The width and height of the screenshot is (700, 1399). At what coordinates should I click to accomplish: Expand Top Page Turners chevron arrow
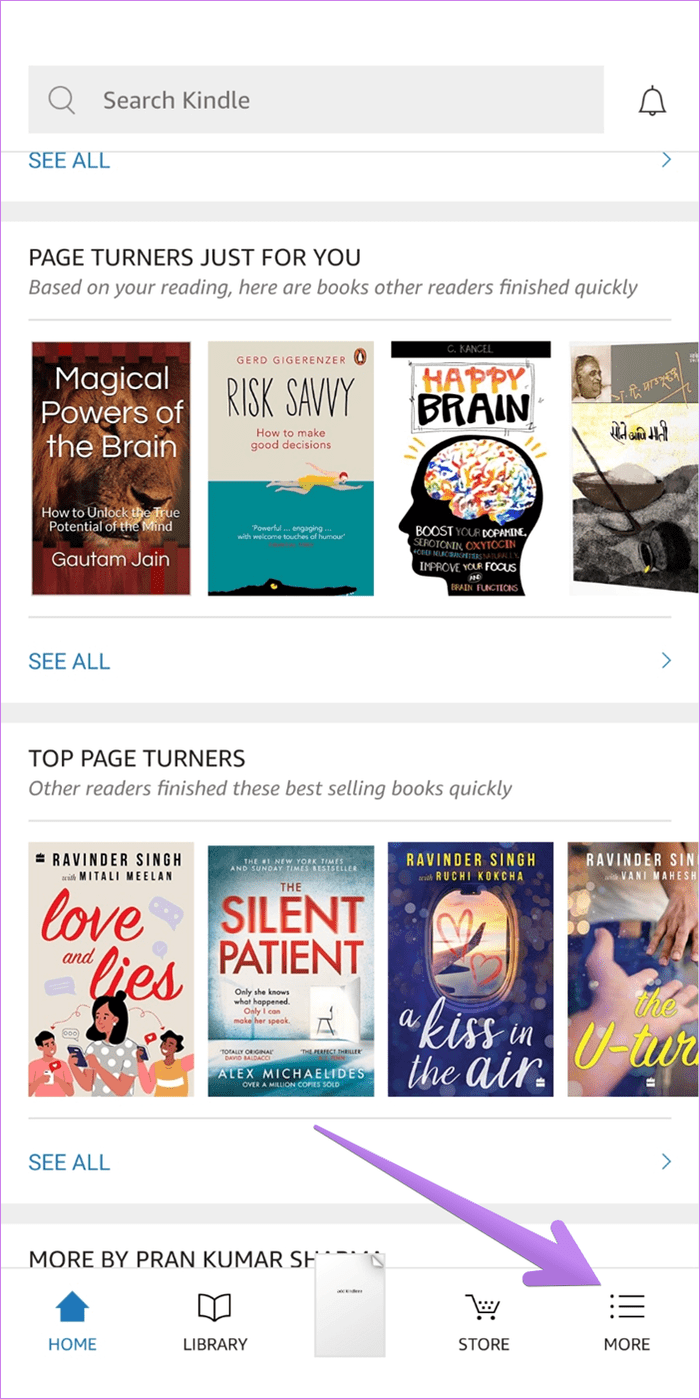666,1162
